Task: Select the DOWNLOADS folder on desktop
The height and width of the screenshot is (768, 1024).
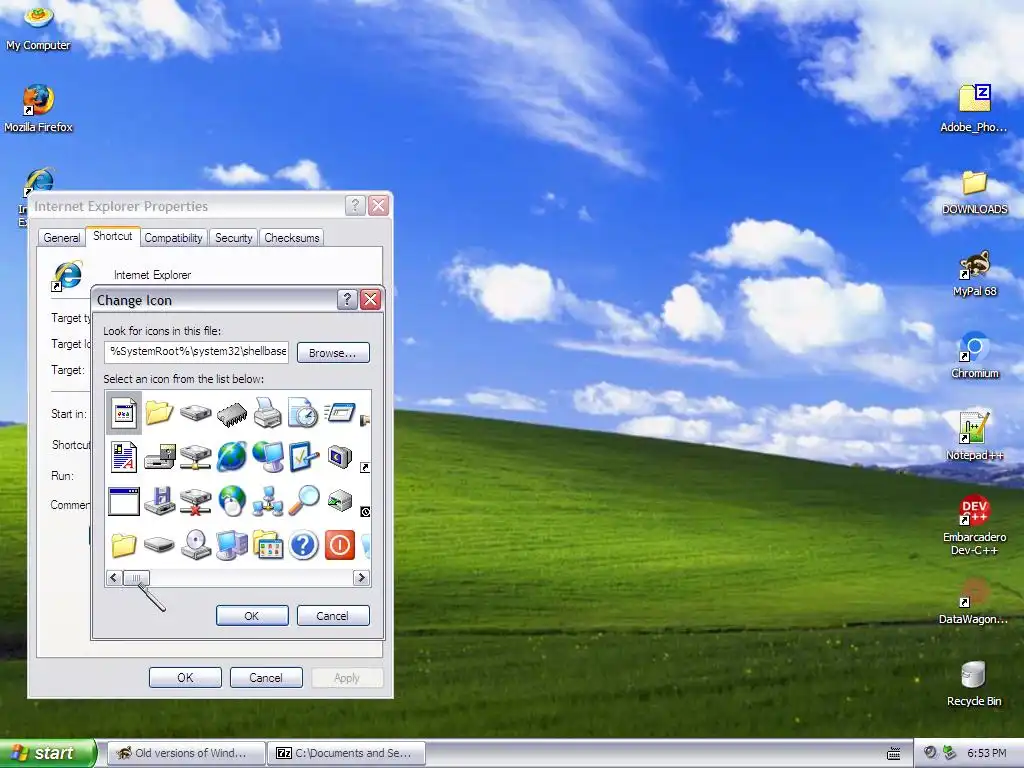Action: pyautogui.click(x=974, y=191)
